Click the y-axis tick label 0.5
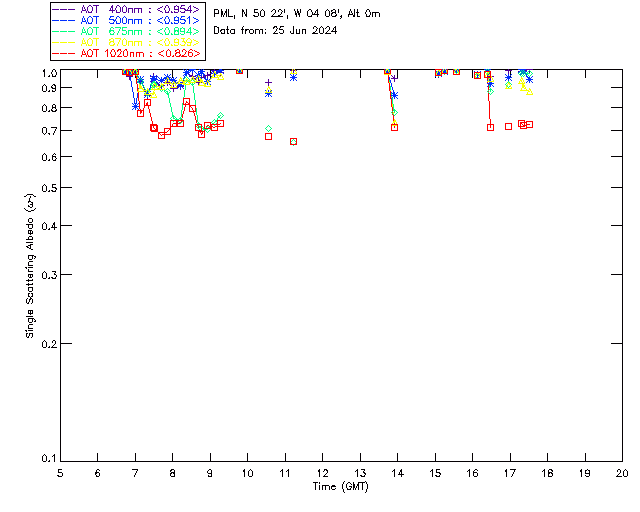 click(49, 188)
